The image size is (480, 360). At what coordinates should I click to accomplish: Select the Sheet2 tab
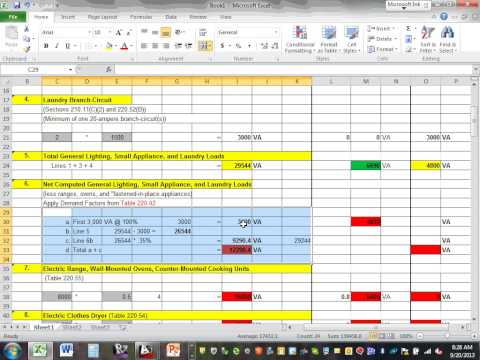(x=72, y=328)
